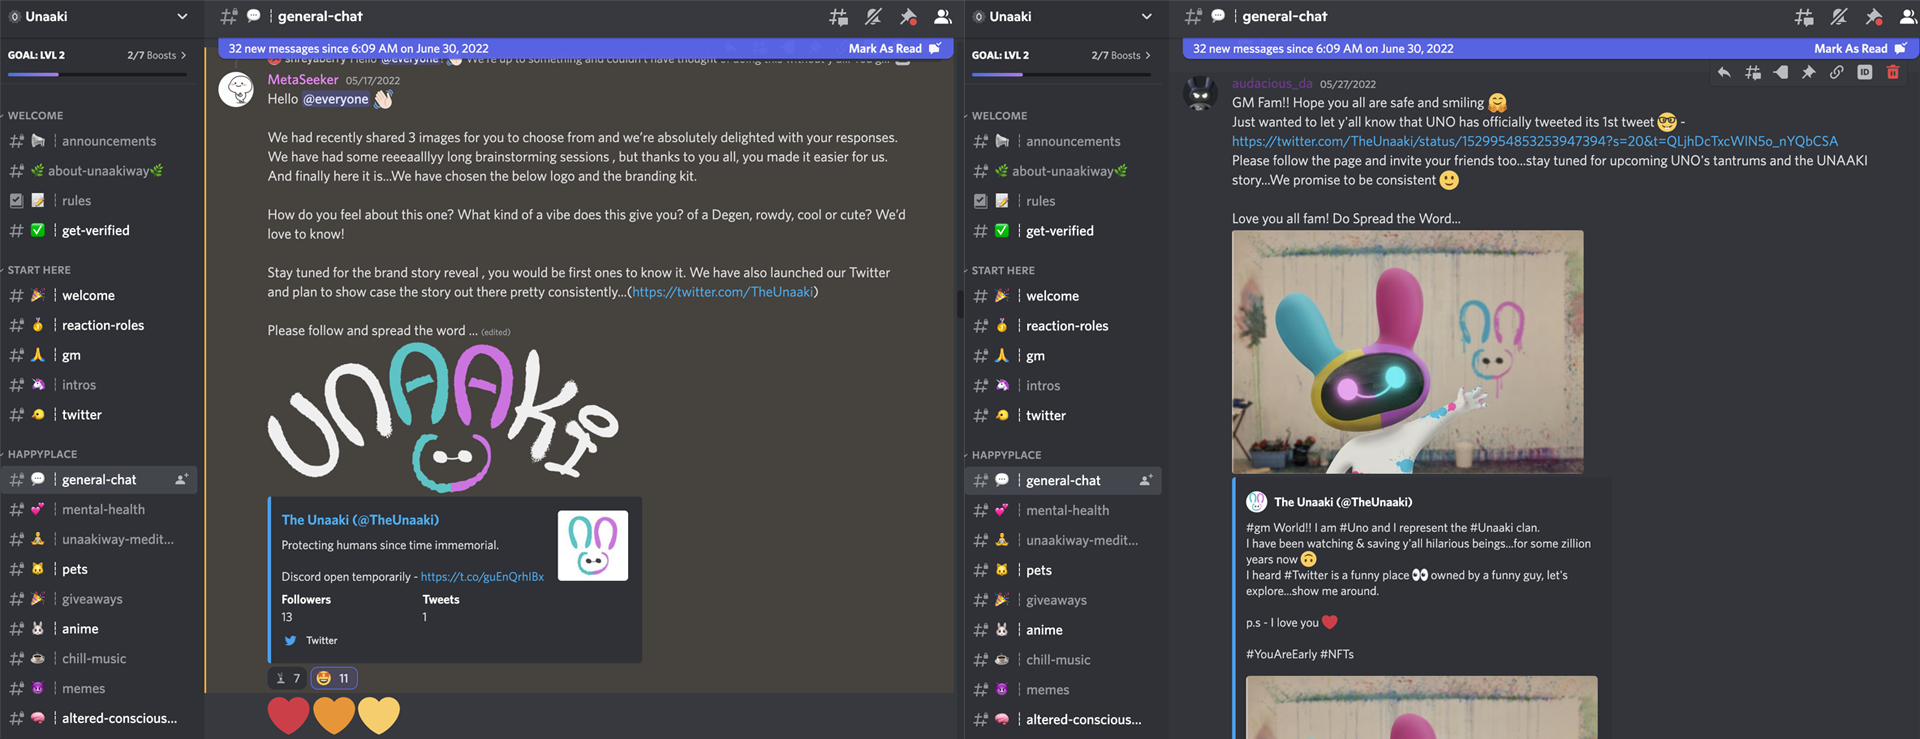Viewport: 1920px width, 739px height.
Task: Collapse HAPPYPLACE category in left sidebar
Action: click(42, 454)
